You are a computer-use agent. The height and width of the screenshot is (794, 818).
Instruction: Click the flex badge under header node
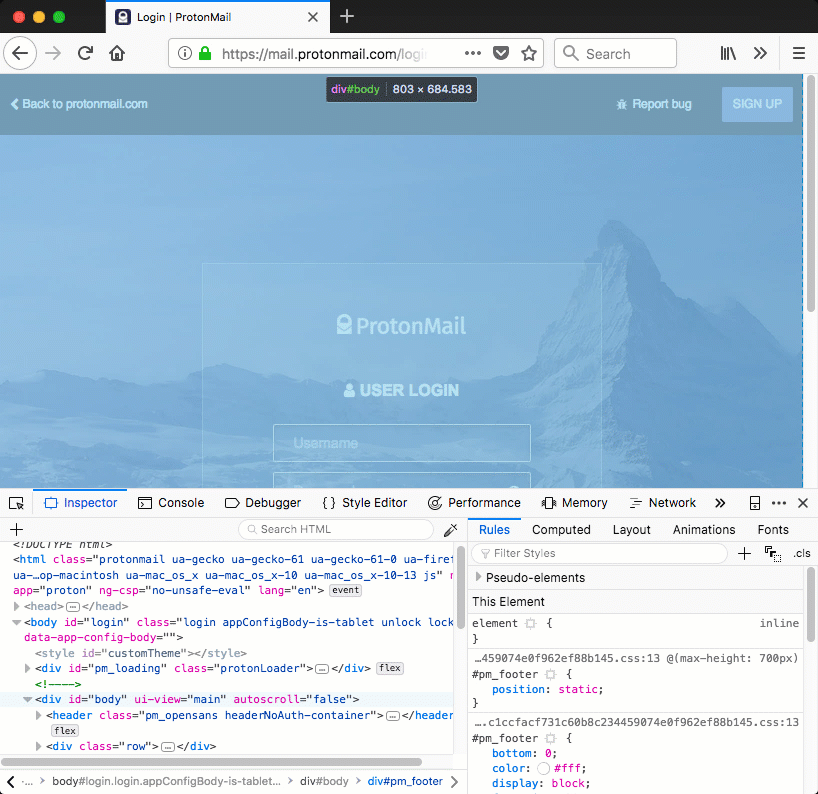tap(65, 730)
